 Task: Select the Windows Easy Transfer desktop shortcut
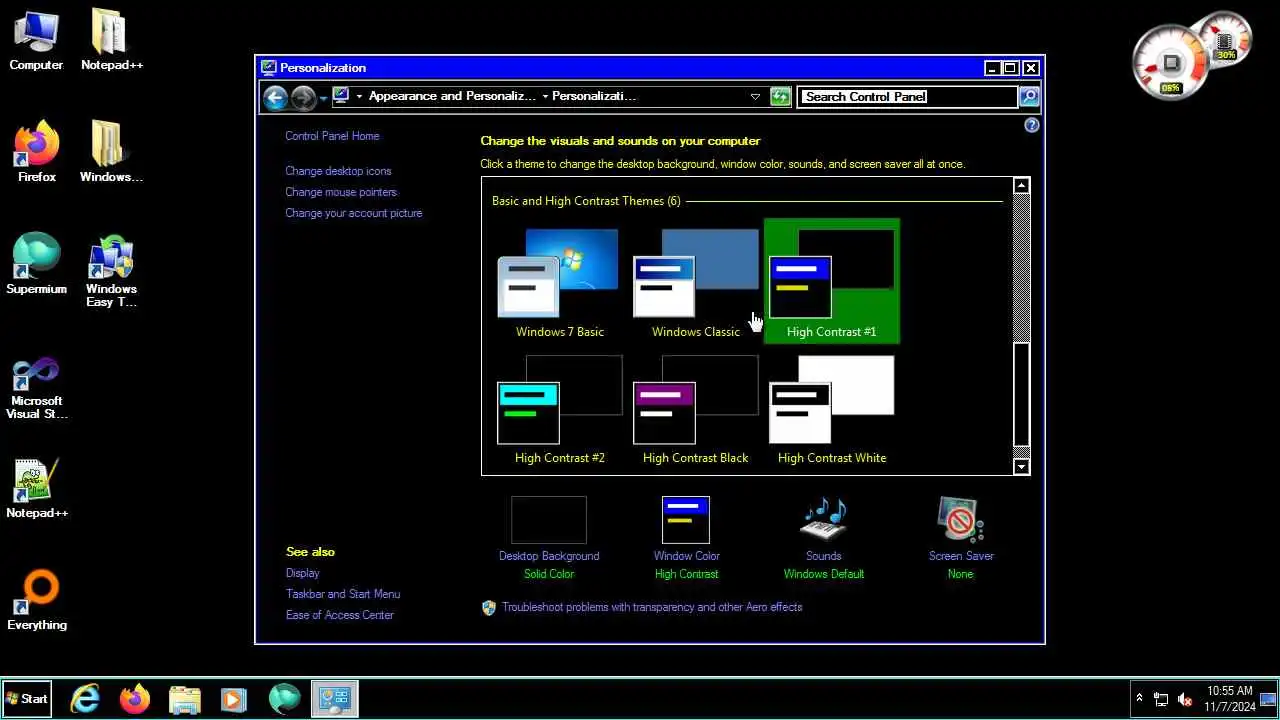pyautogui.click(x=111, y=272)
